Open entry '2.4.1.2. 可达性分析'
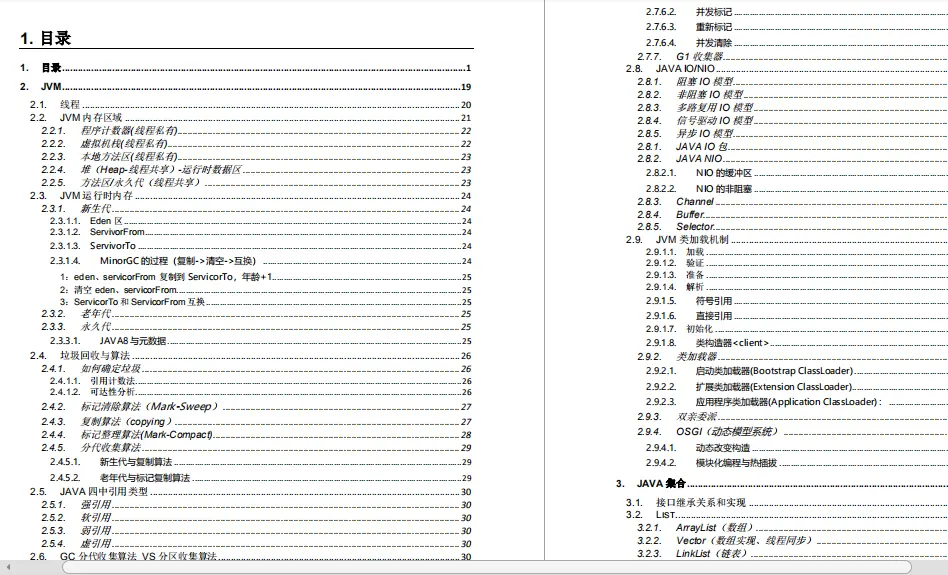The width and height of the screenshot is (948, 575). point(261,392)
